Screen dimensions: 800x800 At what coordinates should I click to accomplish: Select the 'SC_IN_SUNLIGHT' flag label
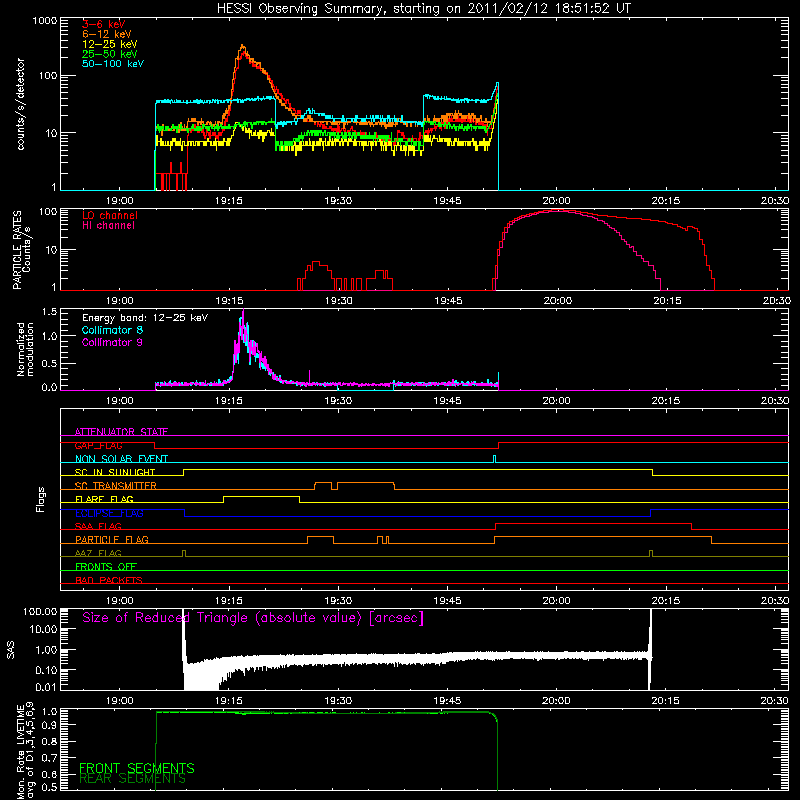tap(115, 472)
